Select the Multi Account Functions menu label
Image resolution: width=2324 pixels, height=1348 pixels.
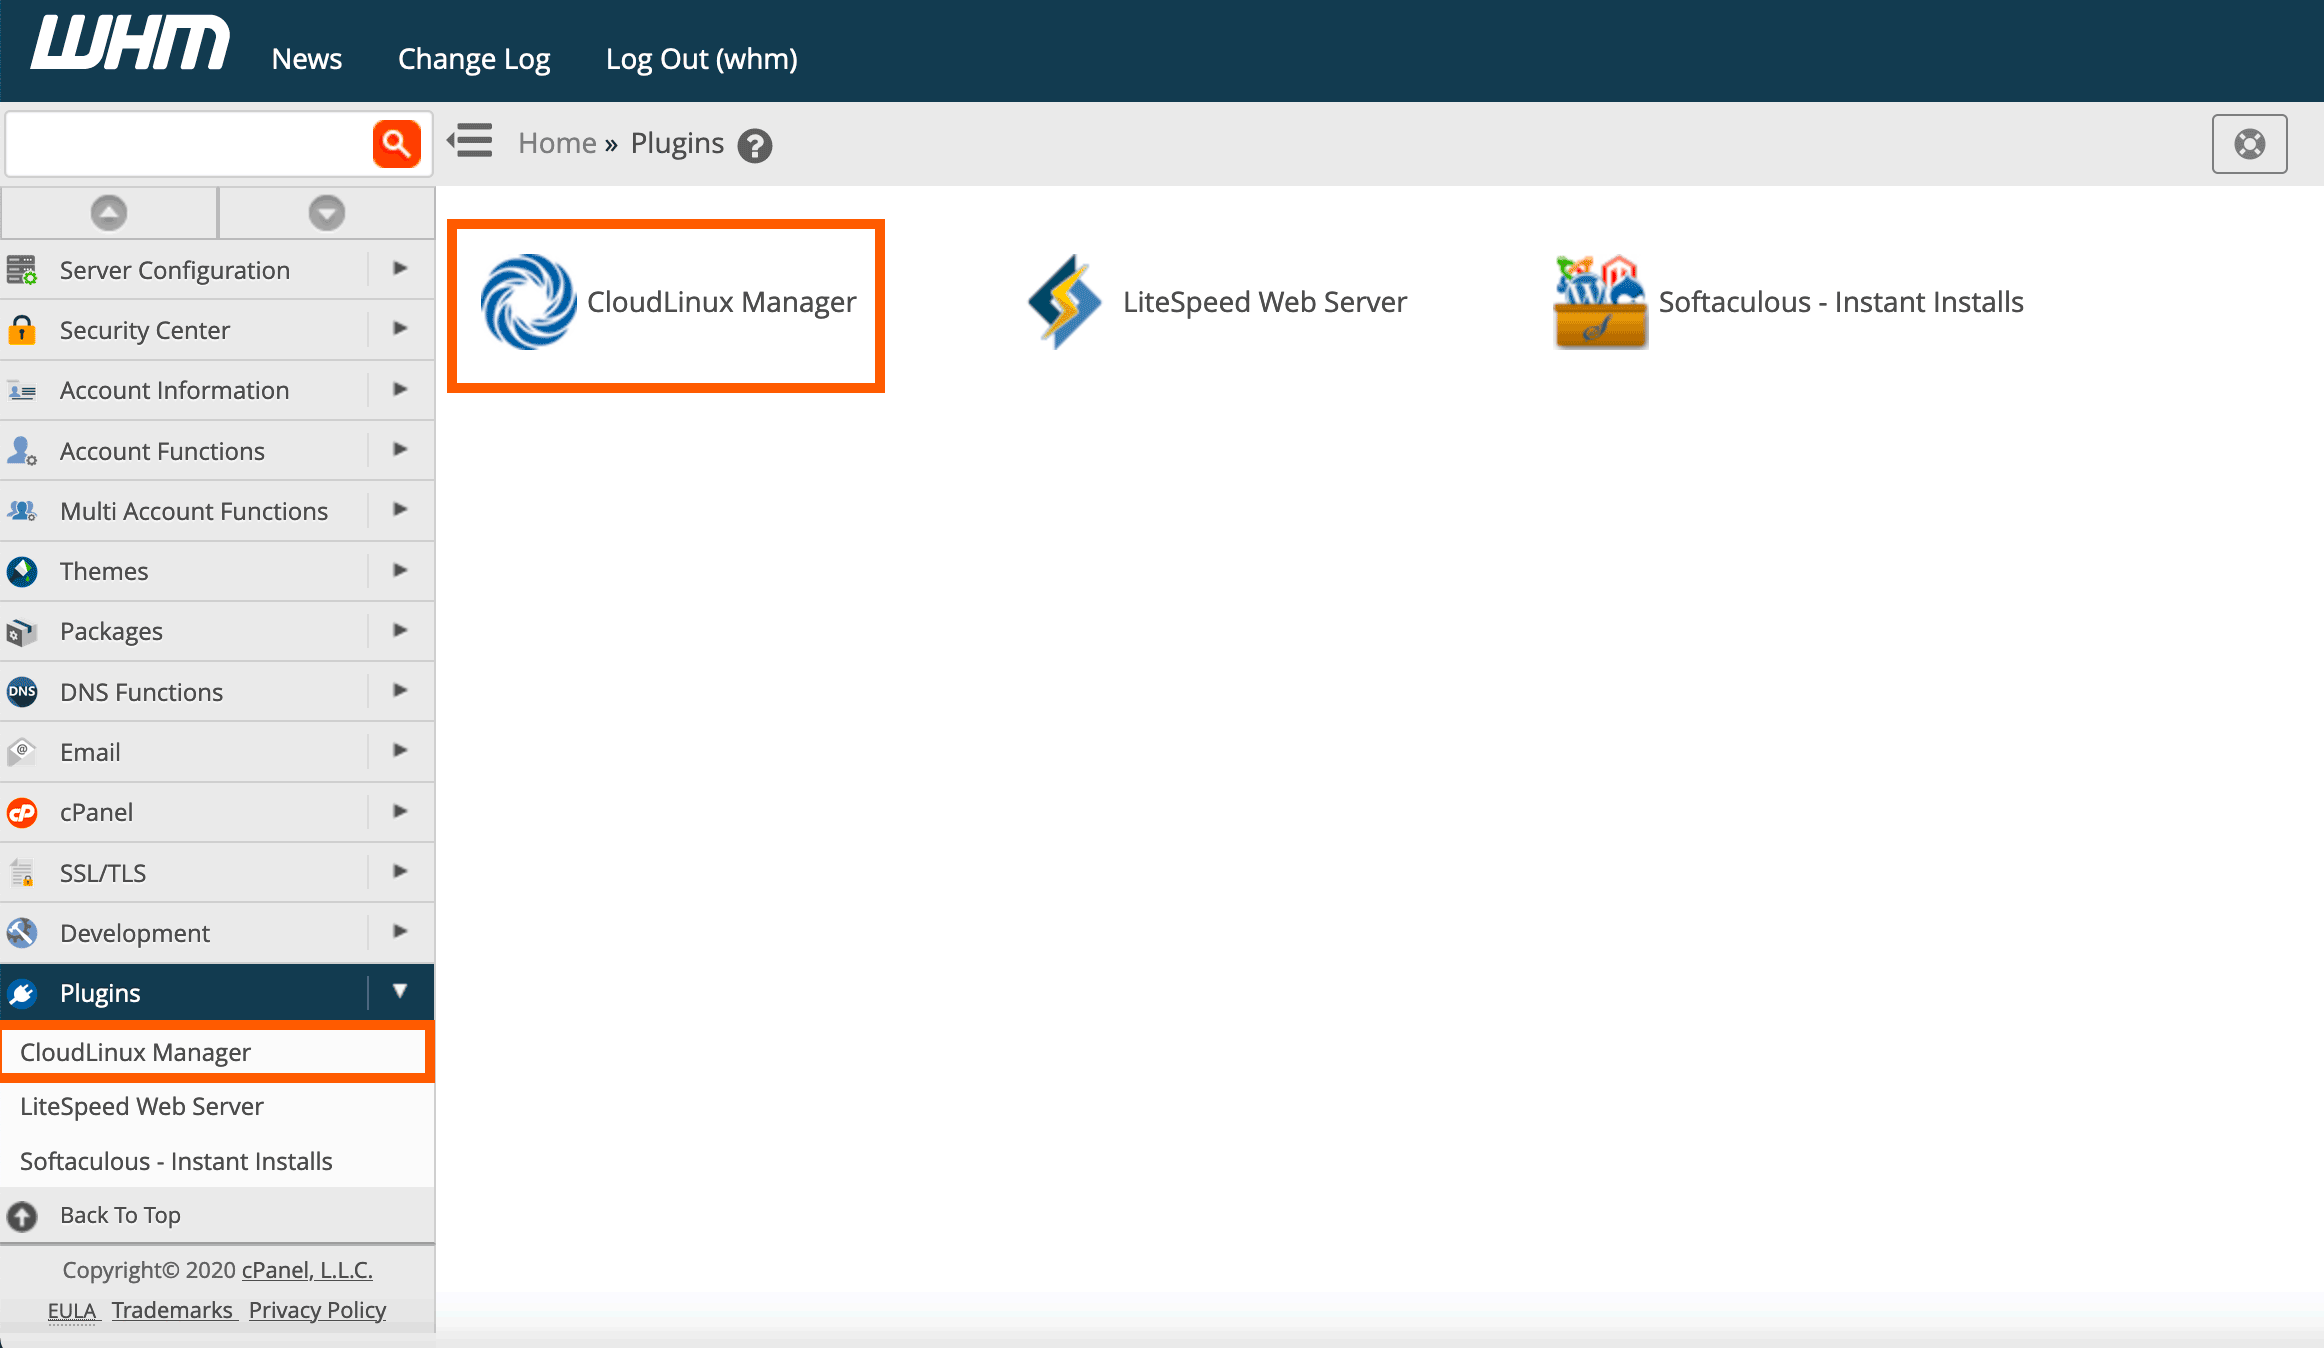pyautogui.click(x=194, y=511)
